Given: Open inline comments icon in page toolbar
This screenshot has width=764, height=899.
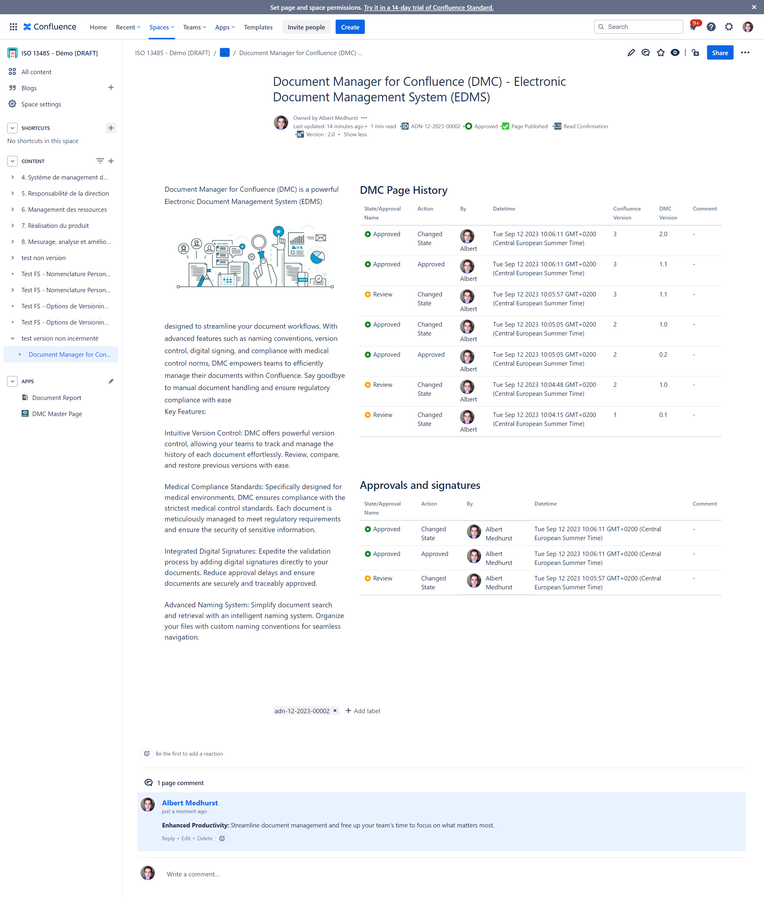Looking at the screenshot, I should click(x=645, y=53).
